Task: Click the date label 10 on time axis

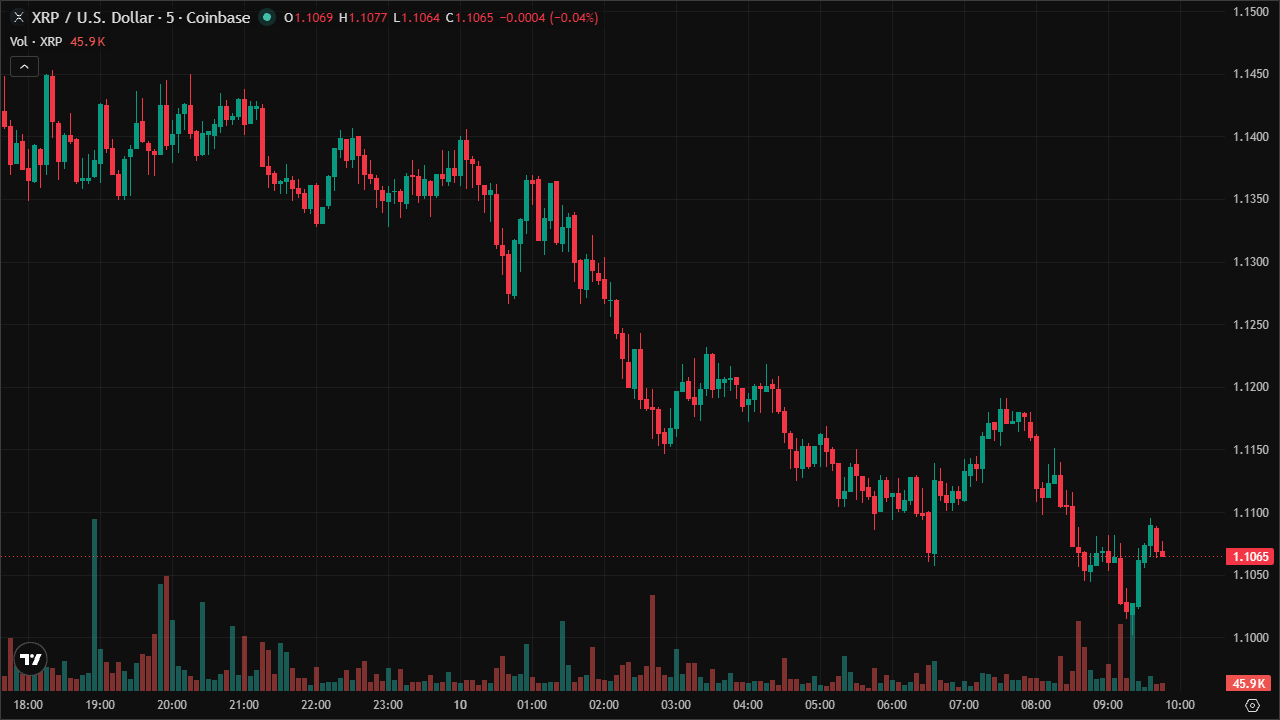Action: coord(460,705)
